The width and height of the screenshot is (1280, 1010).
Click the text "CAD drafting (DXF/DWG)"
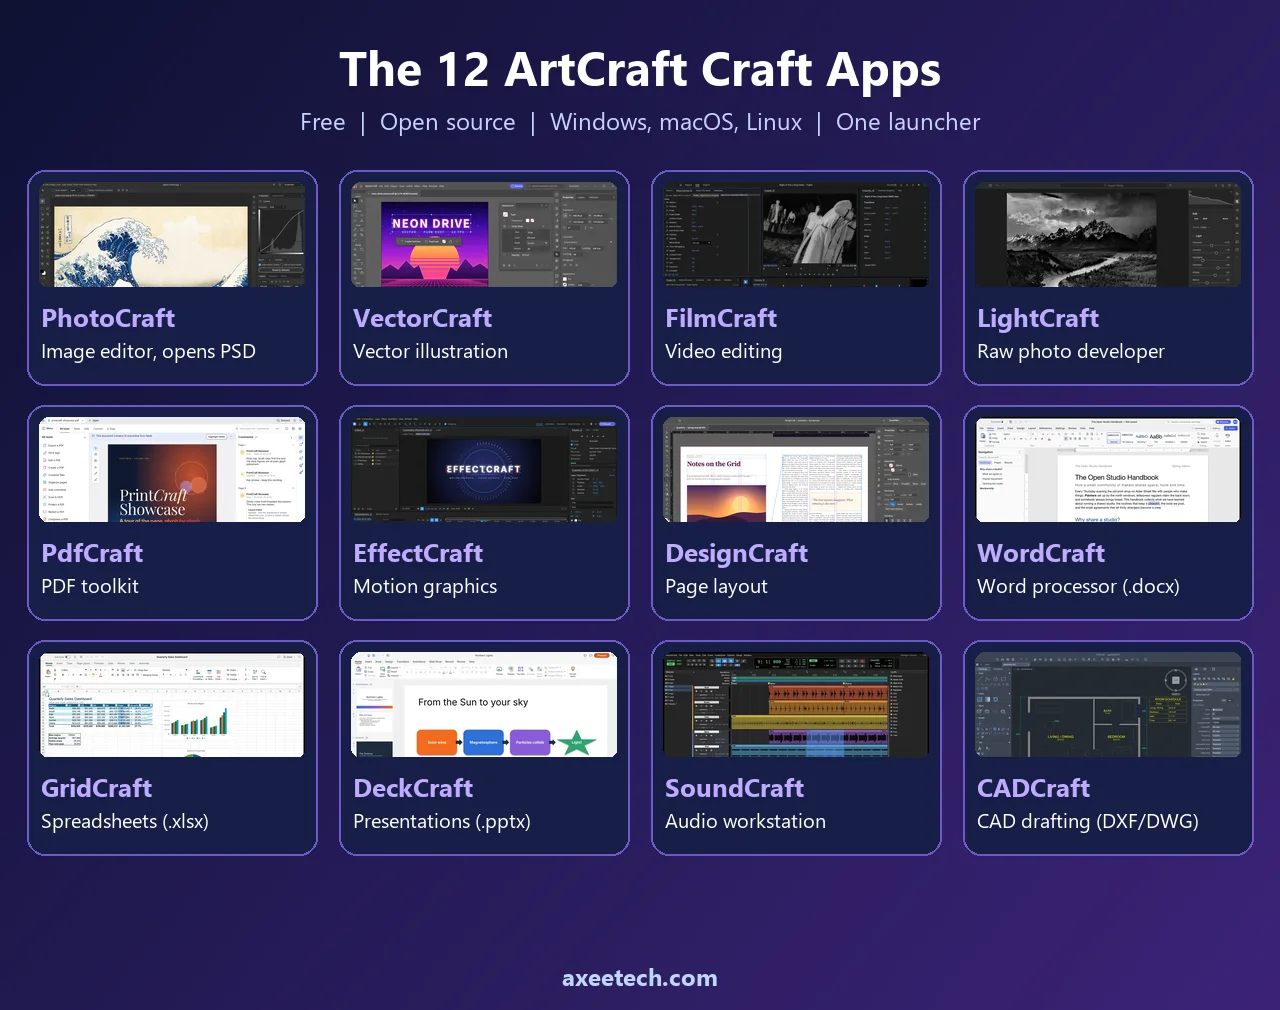point(1087,821)
